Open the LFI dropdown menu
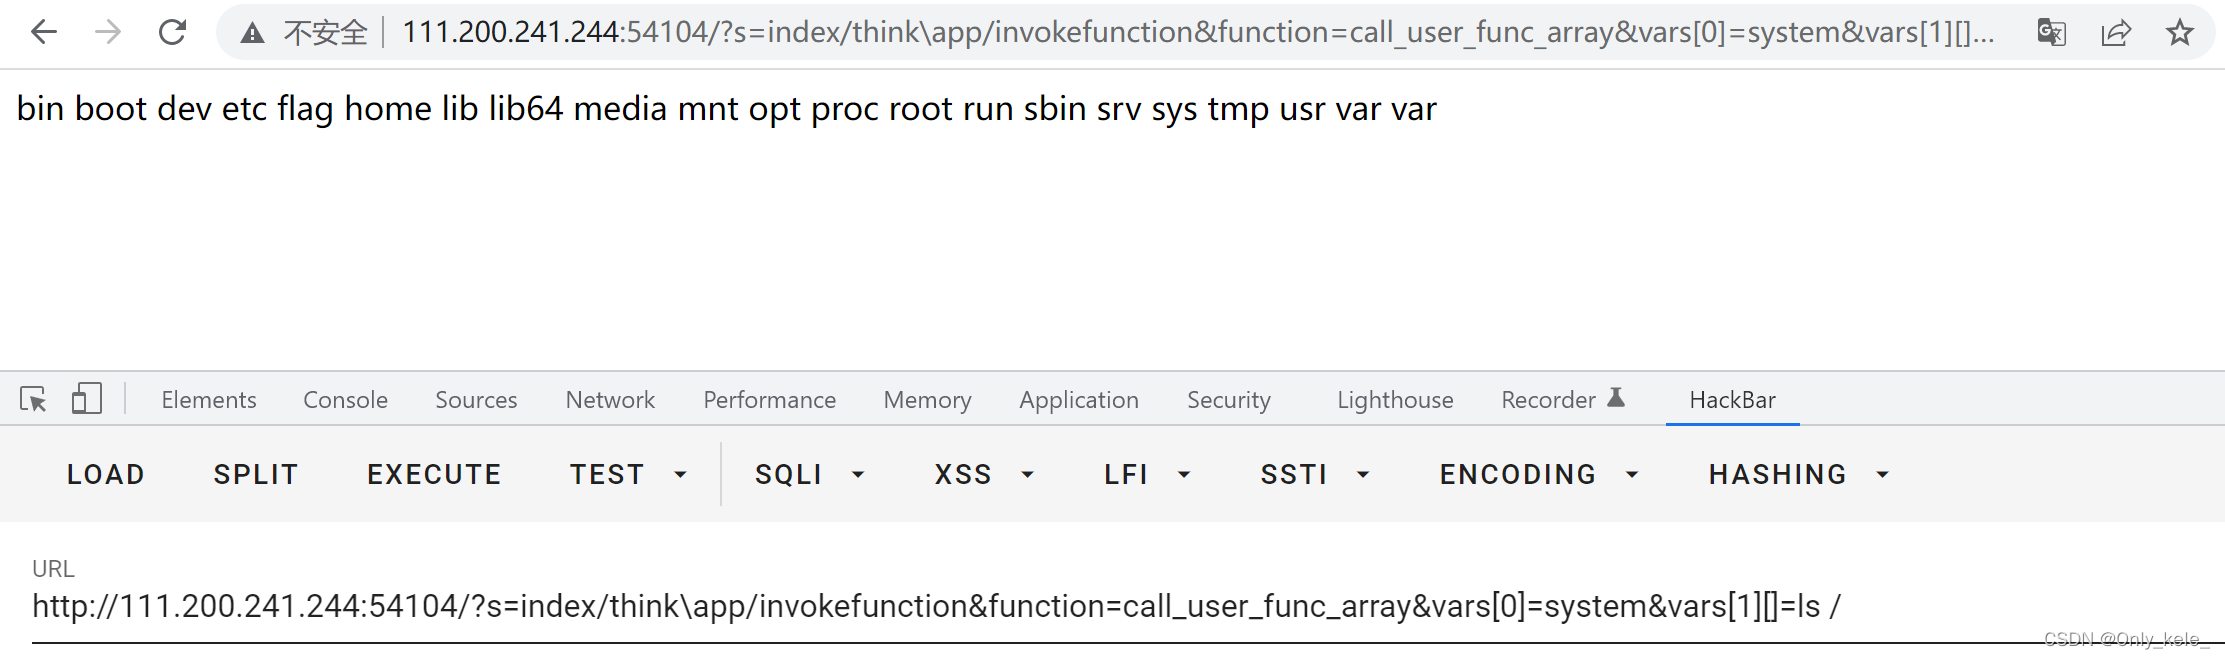Viewport: 2225px width, 659px height. (1147, 474)
